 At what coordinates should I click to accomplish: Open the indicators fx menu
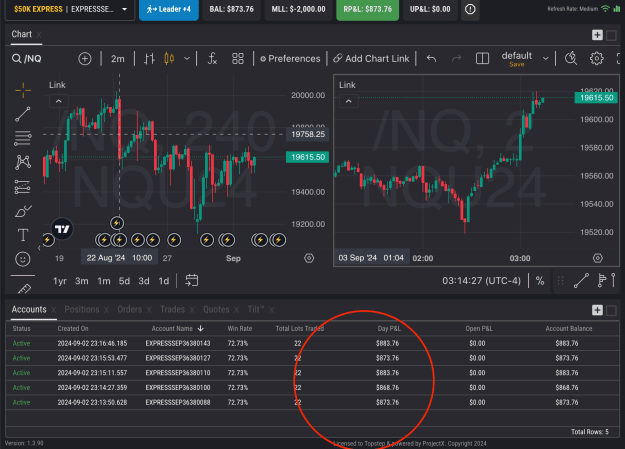click(x=212, y=59)
